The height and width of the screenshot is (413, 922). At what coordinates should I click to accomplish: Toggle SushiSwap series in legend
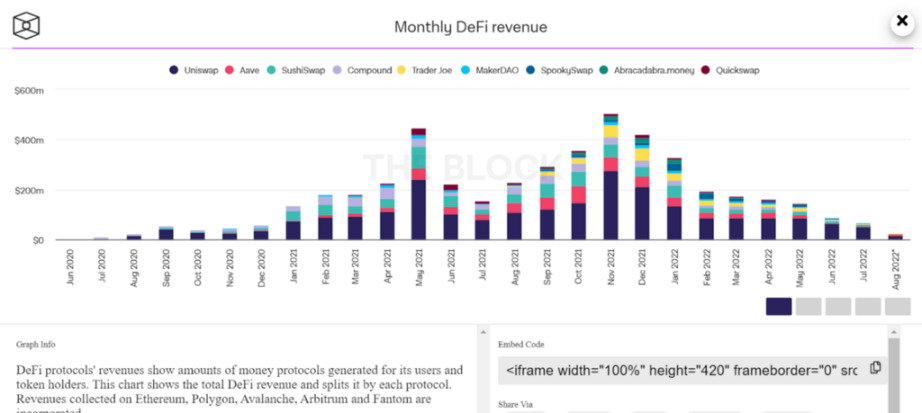pyautogui.click(x=295, y=71)
